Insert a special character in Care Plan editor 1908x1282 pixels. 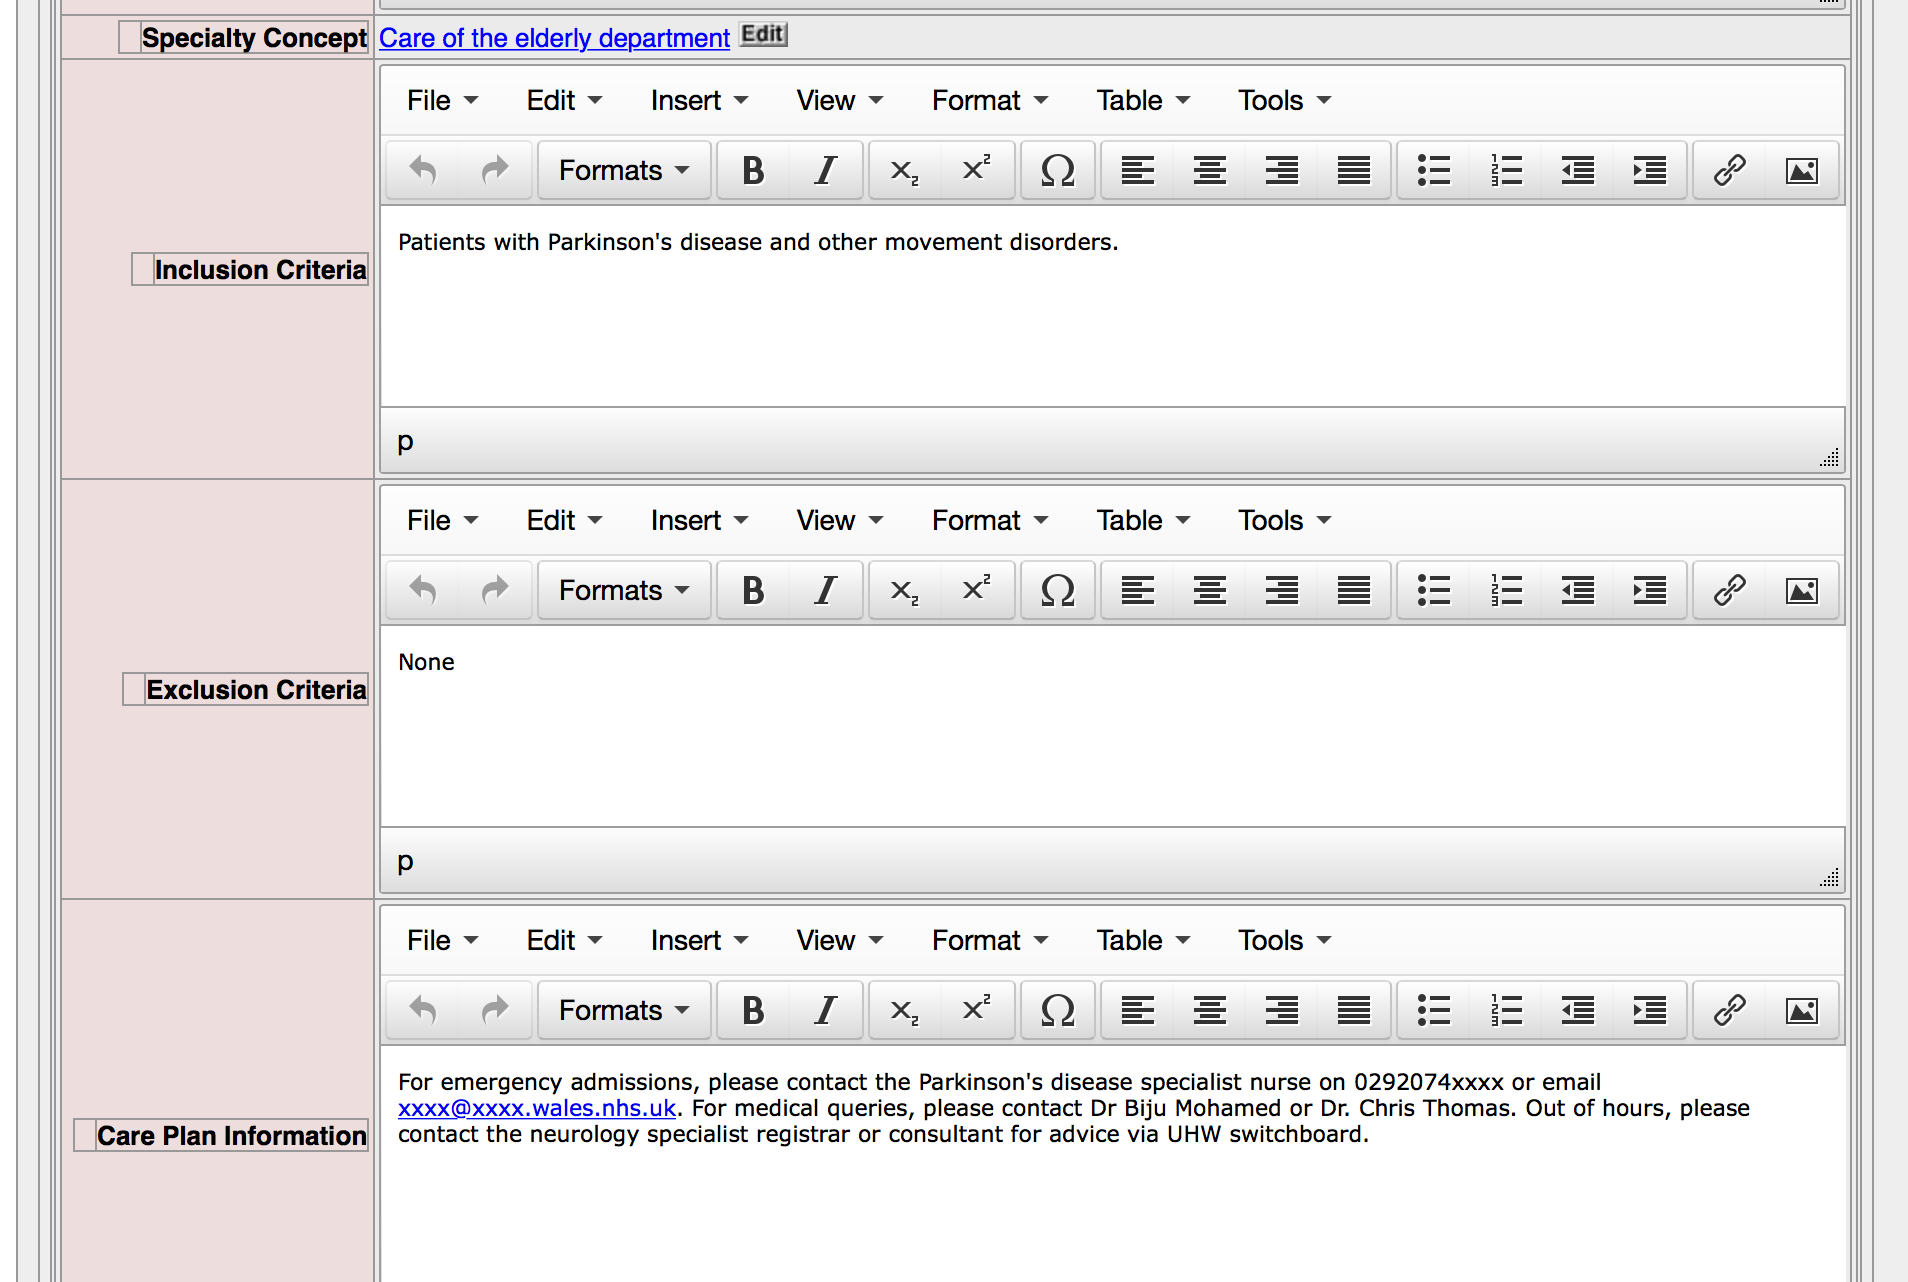1057,1010
